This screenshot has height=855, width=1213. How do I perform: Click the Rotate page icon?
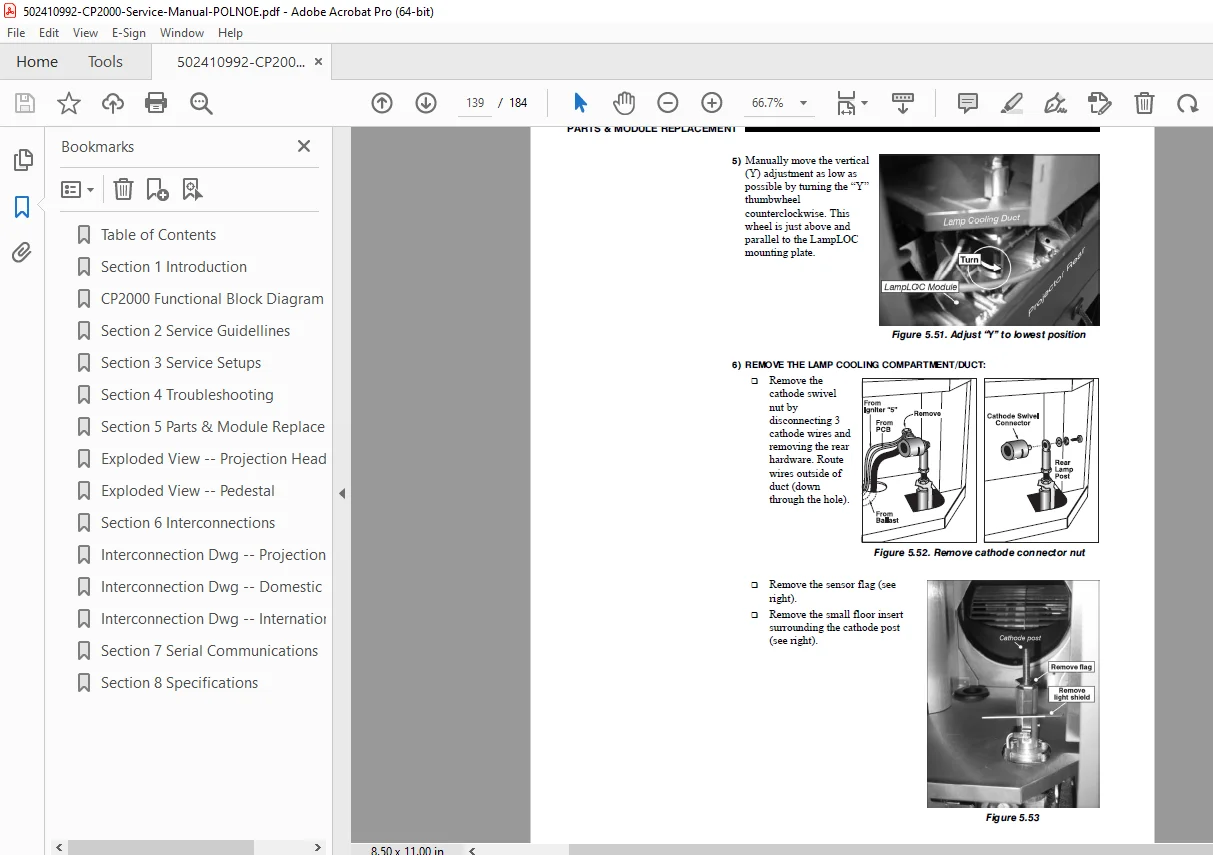coord(1187,103)
